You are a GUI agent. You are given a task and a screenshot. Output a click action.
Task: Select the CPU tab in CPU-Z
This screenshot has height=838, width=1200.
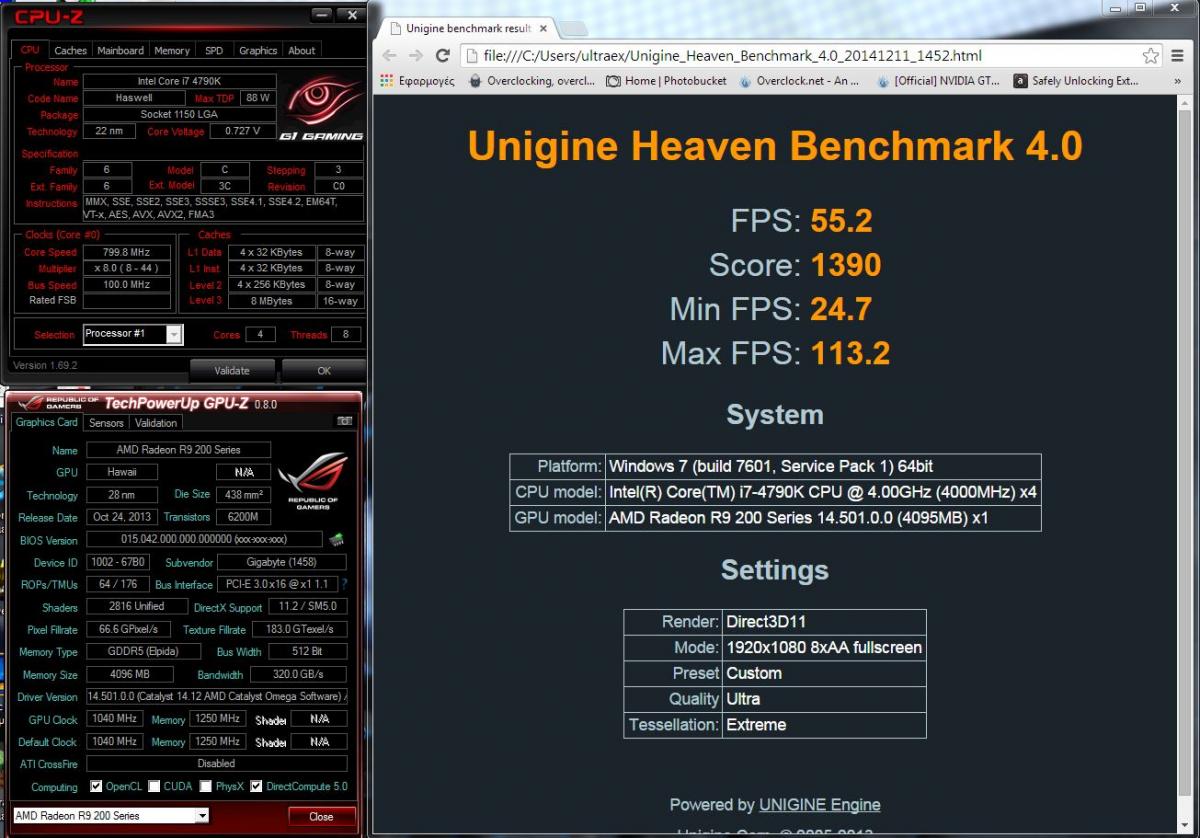click(30, 50)
